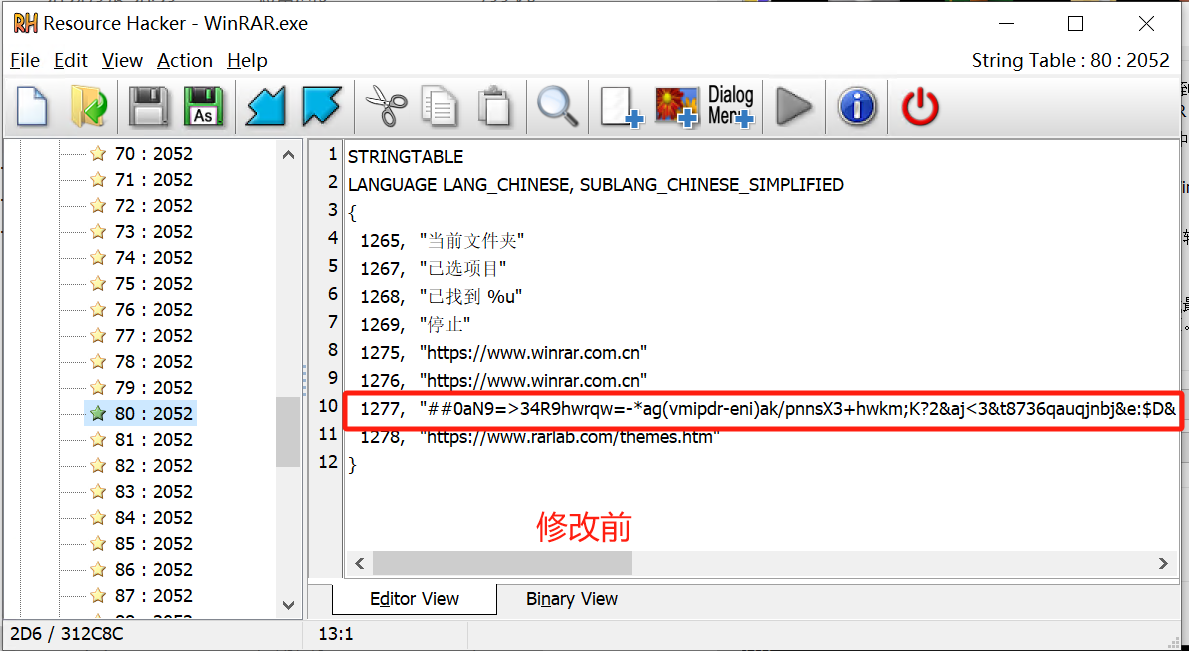Viewport: 1189px width, 651px height.
Task: Click the STRINGTABLE text on line 1
Action: point(405,157)
